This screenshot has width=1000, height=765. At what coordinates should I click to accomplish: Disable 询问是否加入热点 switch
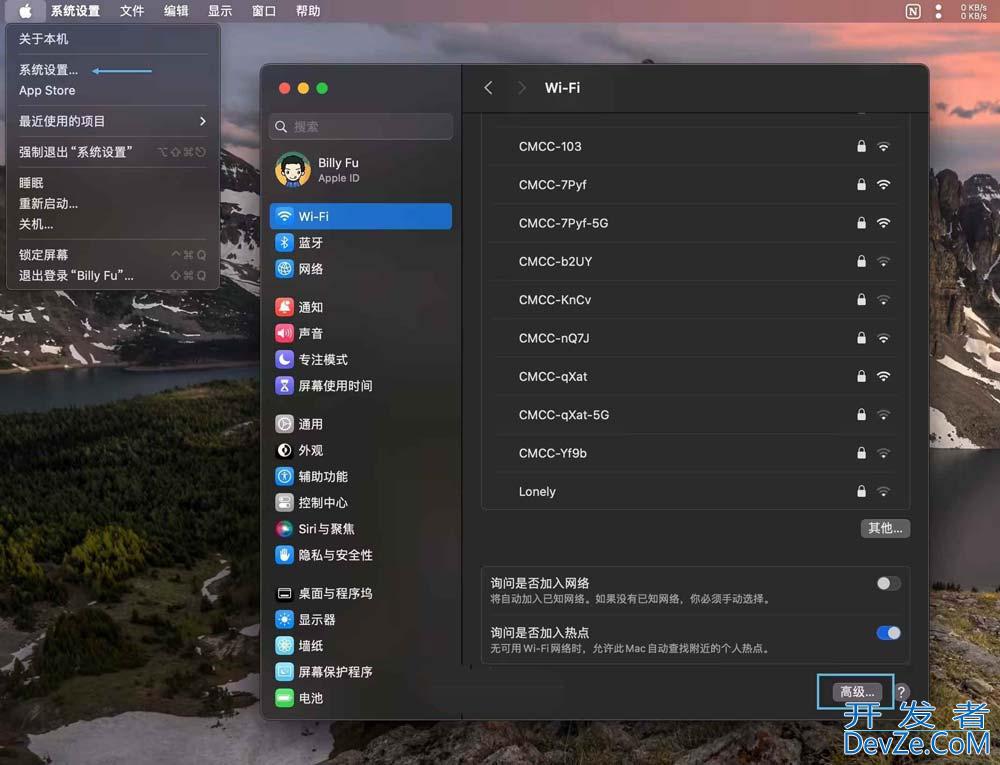pos(888,633)
